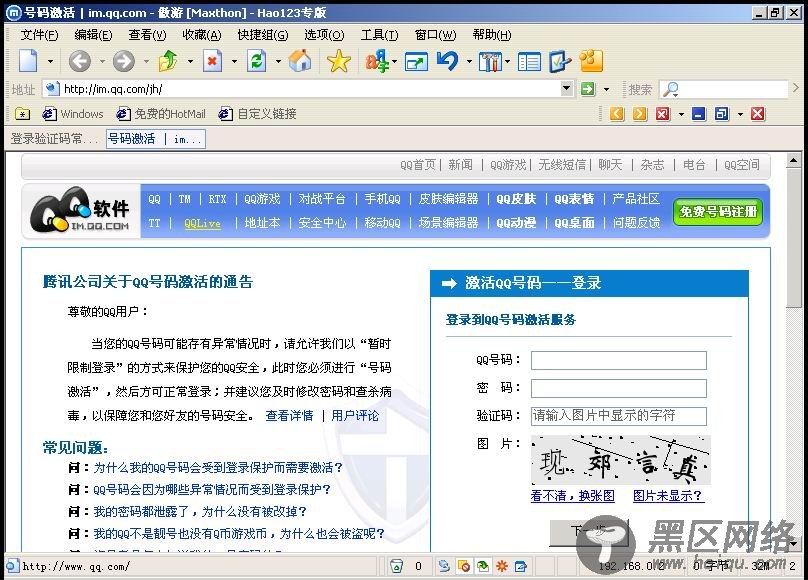The height and width of the screenshot is (580, 808).
Task: Click the green Go arrow beside address bar
Action: (x=588, y=89)
